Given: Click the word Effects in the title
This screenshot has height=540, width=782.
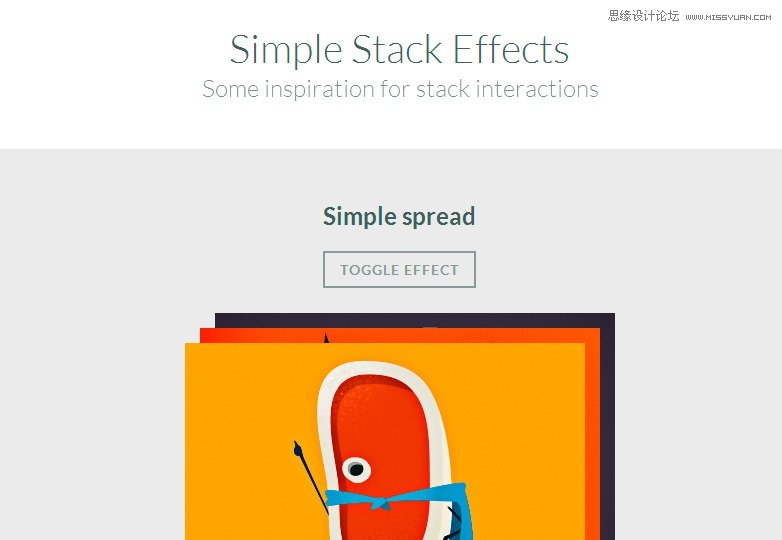Looking at the screenshot, I should click(511, 49).
